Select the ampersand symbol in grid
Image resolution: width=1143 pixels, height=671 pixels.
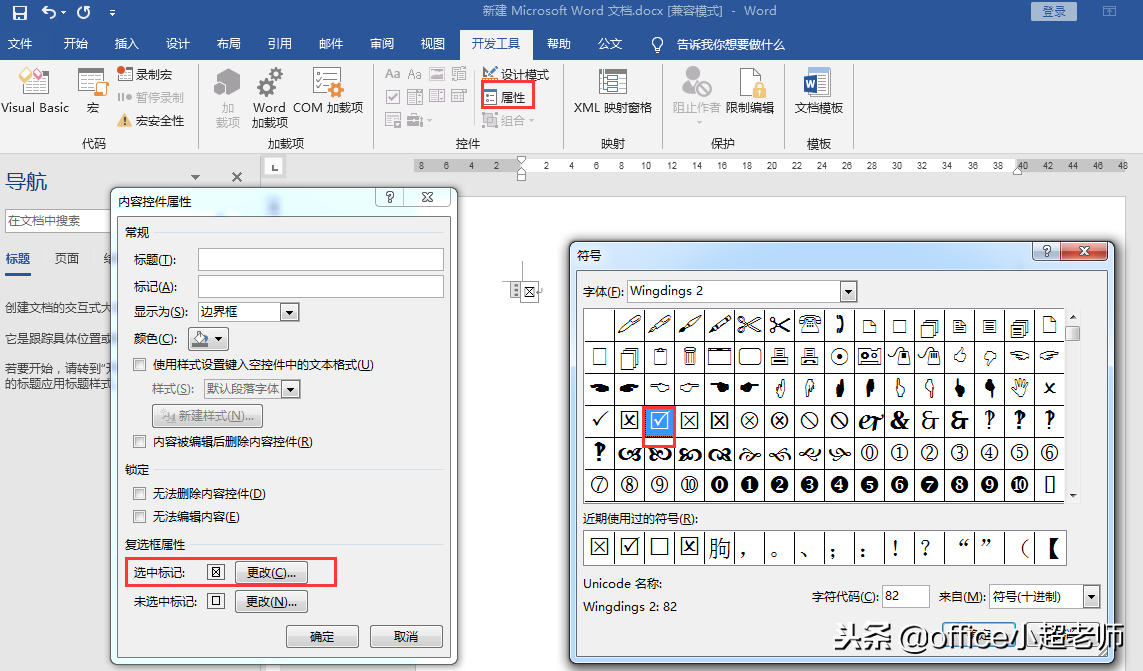point(900,421)
